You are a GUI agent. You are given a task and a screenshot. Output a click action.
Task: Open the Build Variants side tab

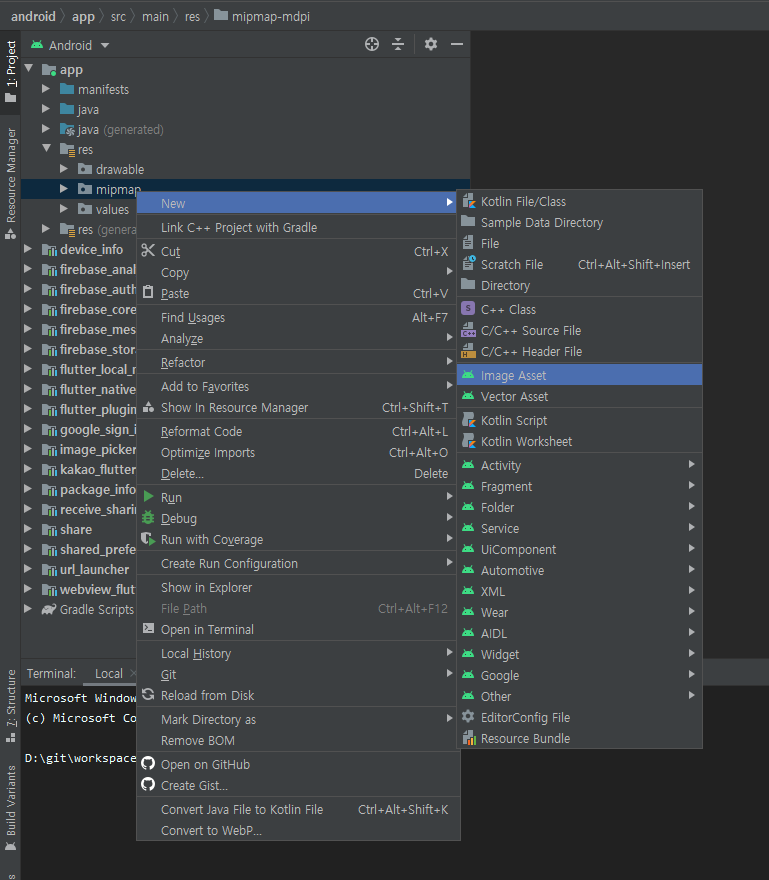pos(11,808)
